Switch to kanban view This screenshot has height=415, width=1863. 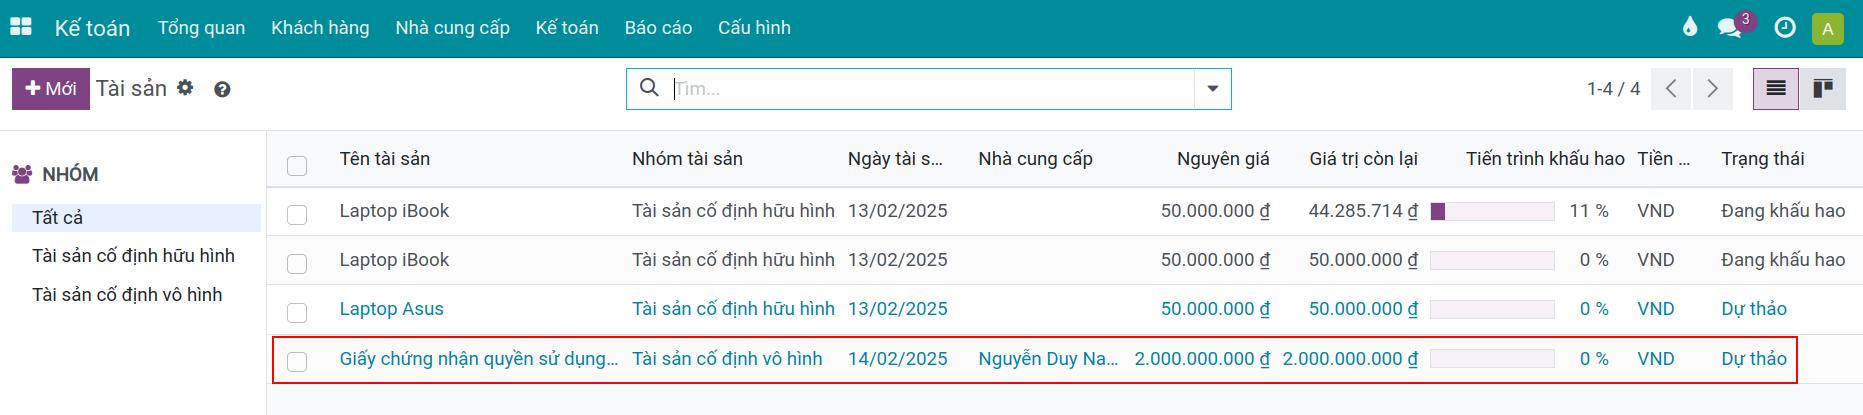[1822, 89]
